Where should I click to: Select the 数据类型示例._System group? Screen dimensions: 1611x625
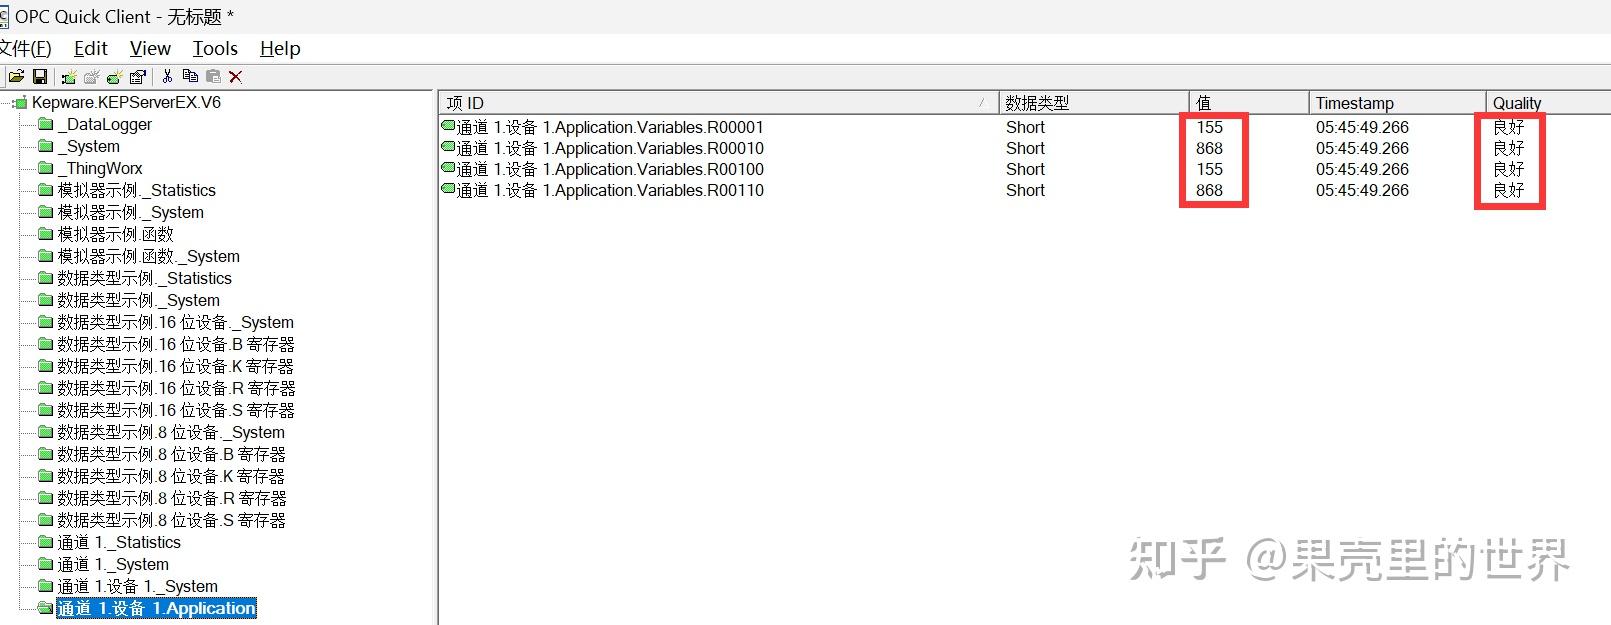[139, 300]
